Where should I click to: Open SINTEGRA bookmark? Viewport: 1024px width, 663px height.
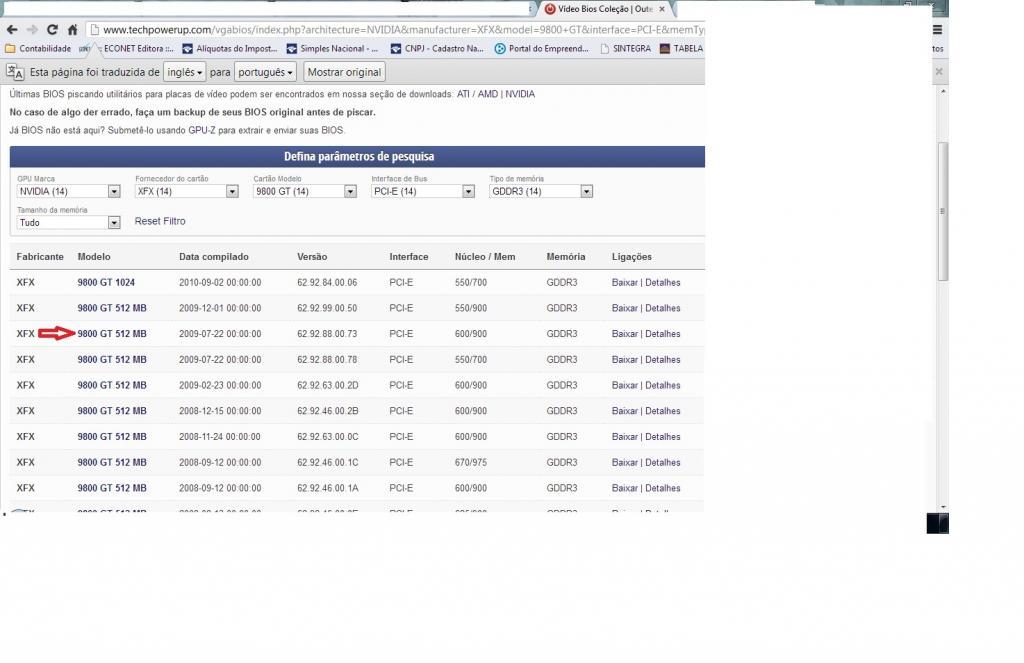(x=625, y=48)
